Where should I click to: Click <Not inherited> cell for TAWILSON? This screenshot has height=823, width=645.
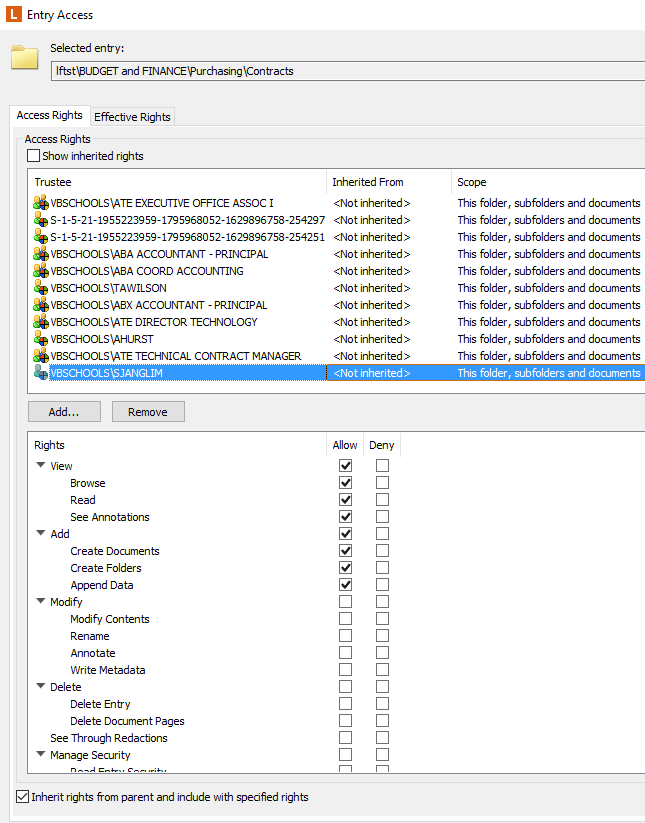click(372, 288)
